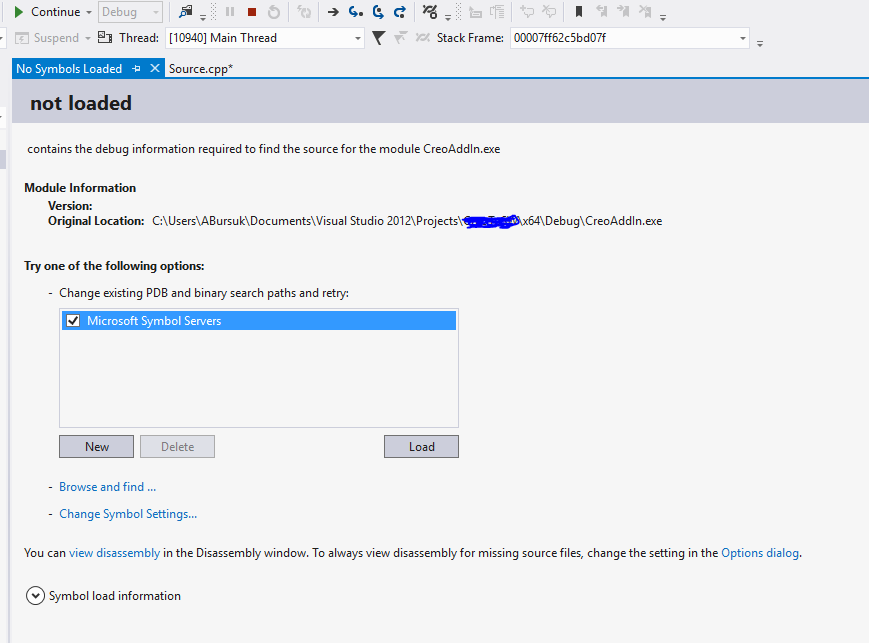Click the New button
869x643 pixels.
[x=96, y=446]
